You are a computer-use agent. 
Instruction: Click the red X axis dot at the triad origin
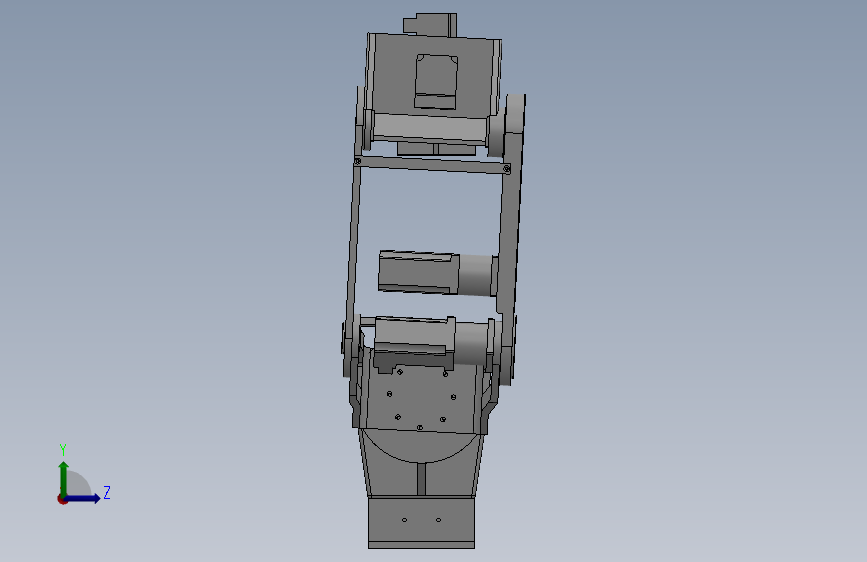(62, 499)
